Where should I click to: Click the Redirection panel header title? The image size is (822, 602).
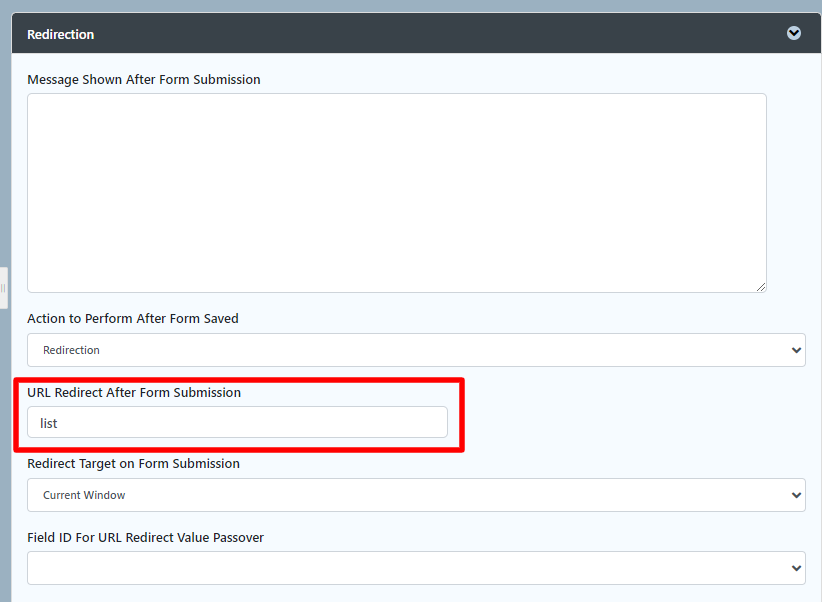click(61, 34)
